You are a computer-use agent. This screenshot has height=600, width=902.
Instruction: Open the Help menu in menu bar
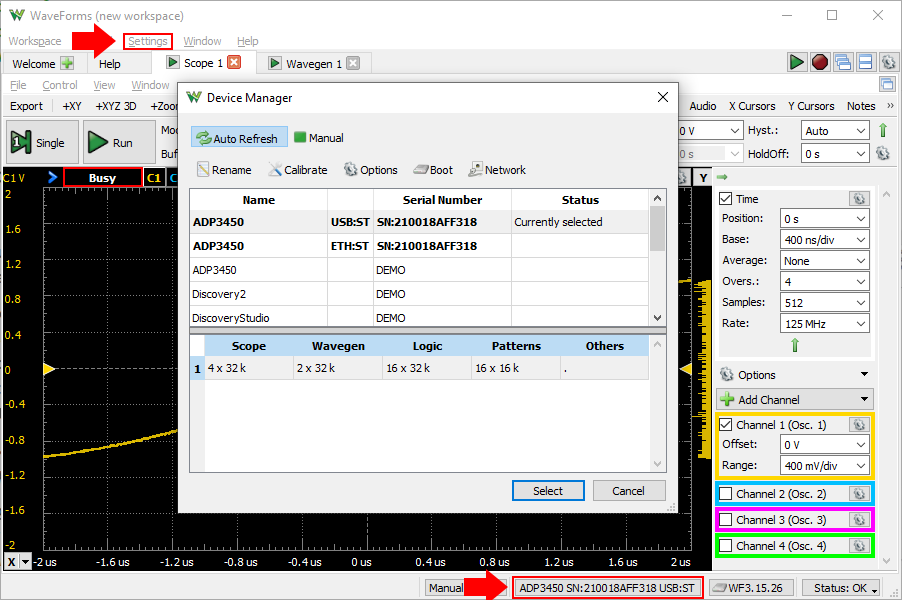pyautogui.click(x=247, y=41)
